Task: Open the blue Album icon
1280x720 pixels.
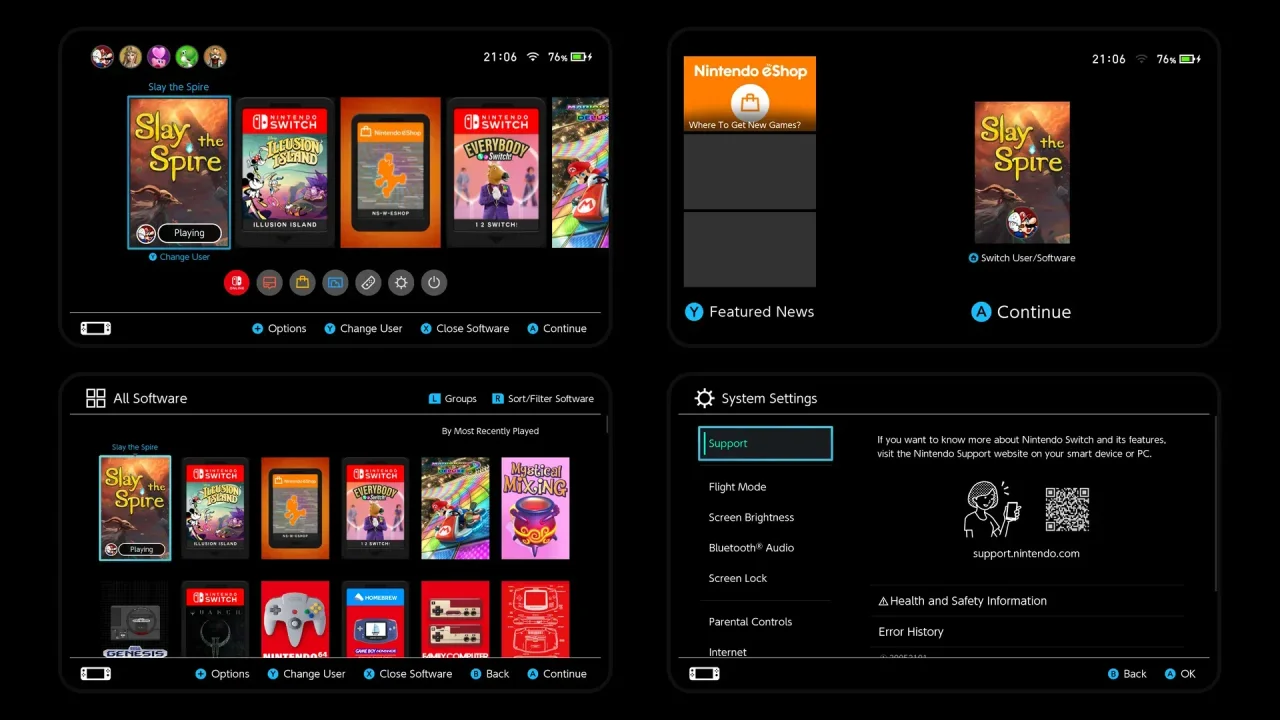Action: 335,283
